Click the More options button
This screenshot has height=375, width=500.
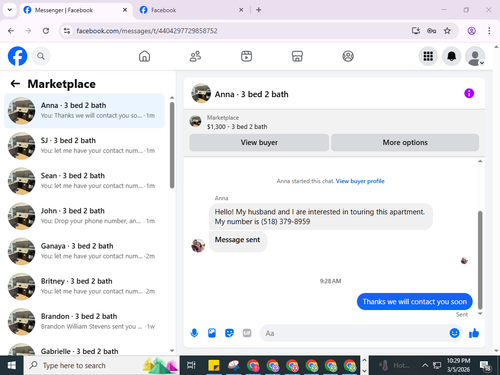pos(405,142)
